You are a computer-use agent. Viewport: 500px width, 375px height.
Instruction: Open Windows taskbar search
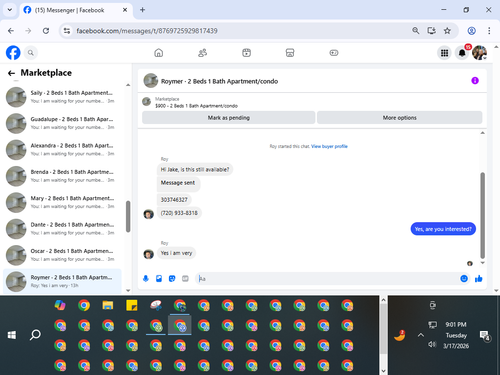click(x=35, y=335)
